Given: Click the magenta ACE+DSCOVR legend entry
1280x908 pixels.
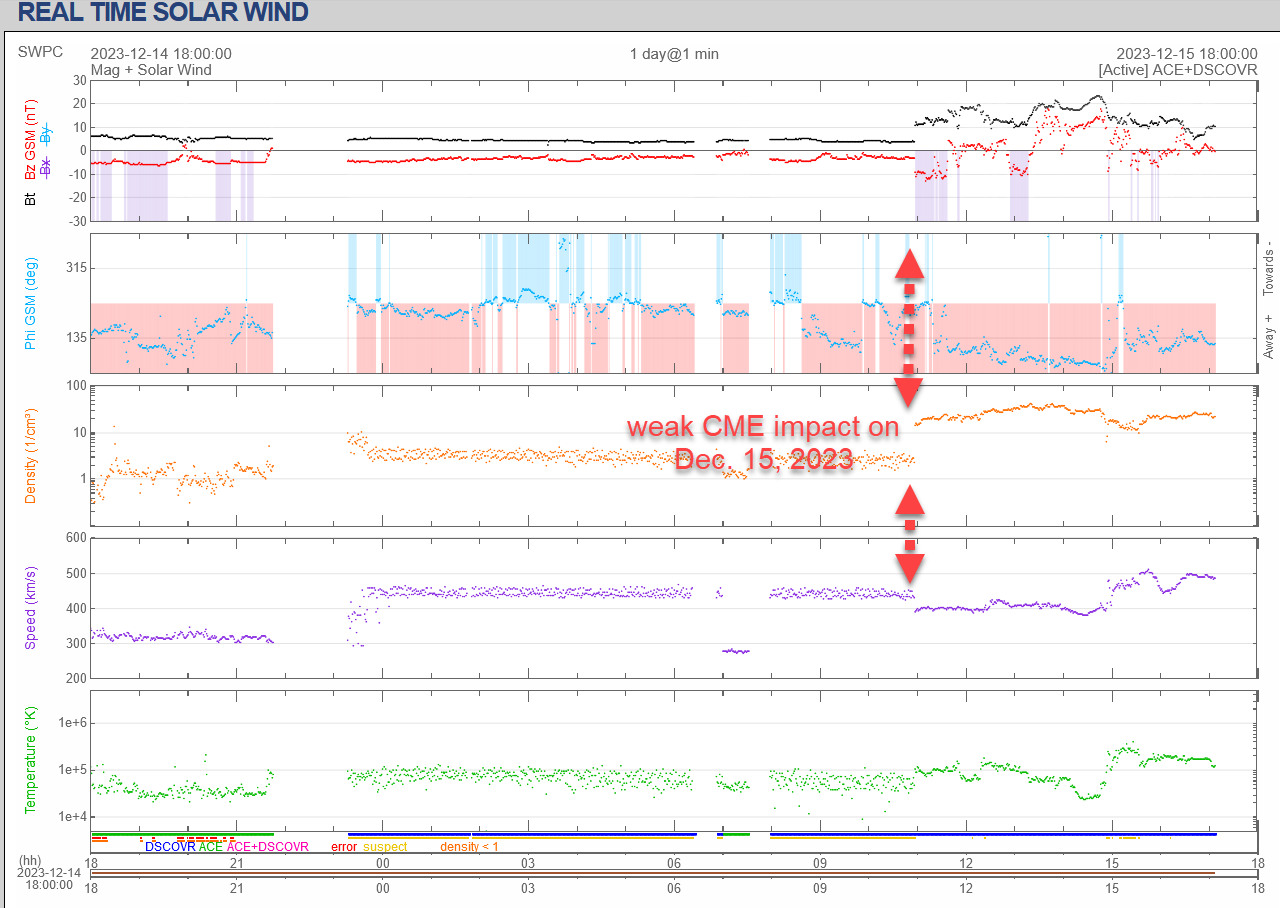Looking at the screenshot, I should coord(268,847).
